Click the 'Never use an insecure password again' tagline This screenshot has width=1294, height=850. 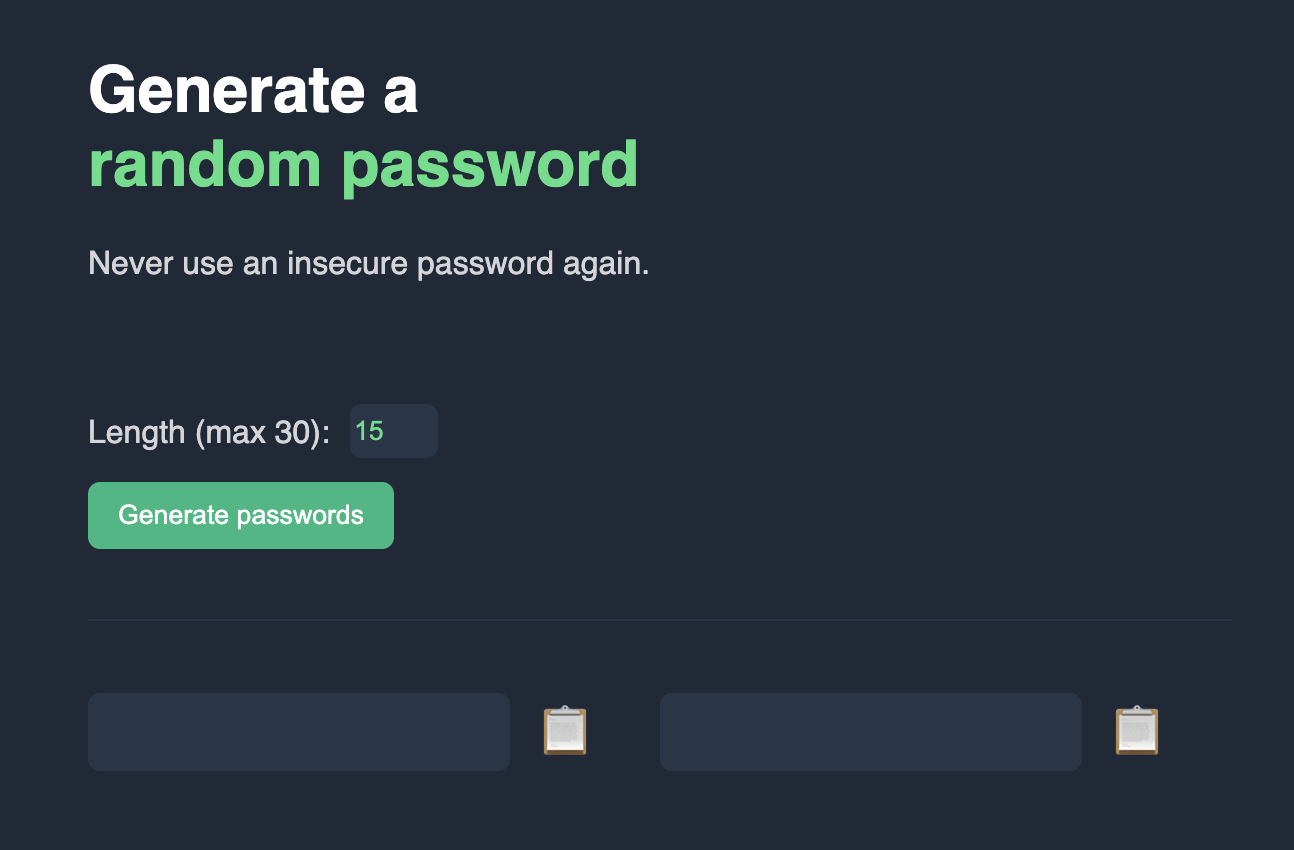(x=369, y=263)
